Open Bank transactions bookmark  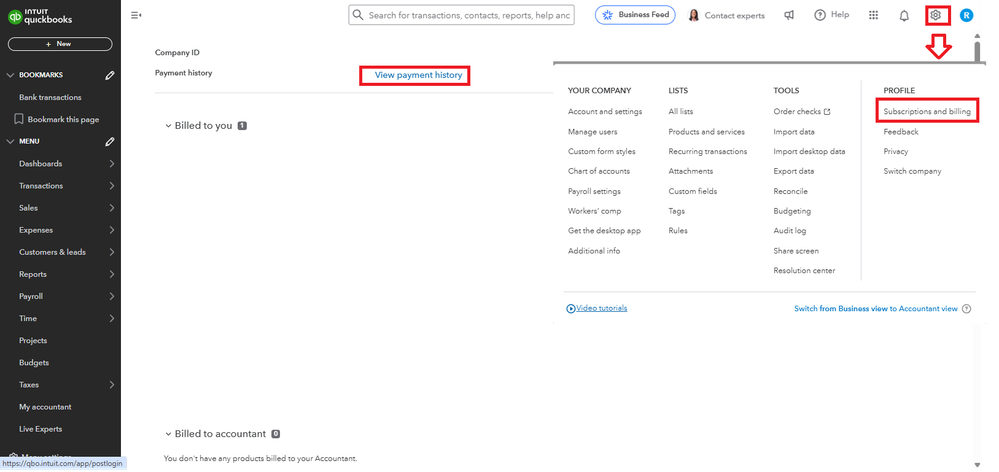coord(50,97)
